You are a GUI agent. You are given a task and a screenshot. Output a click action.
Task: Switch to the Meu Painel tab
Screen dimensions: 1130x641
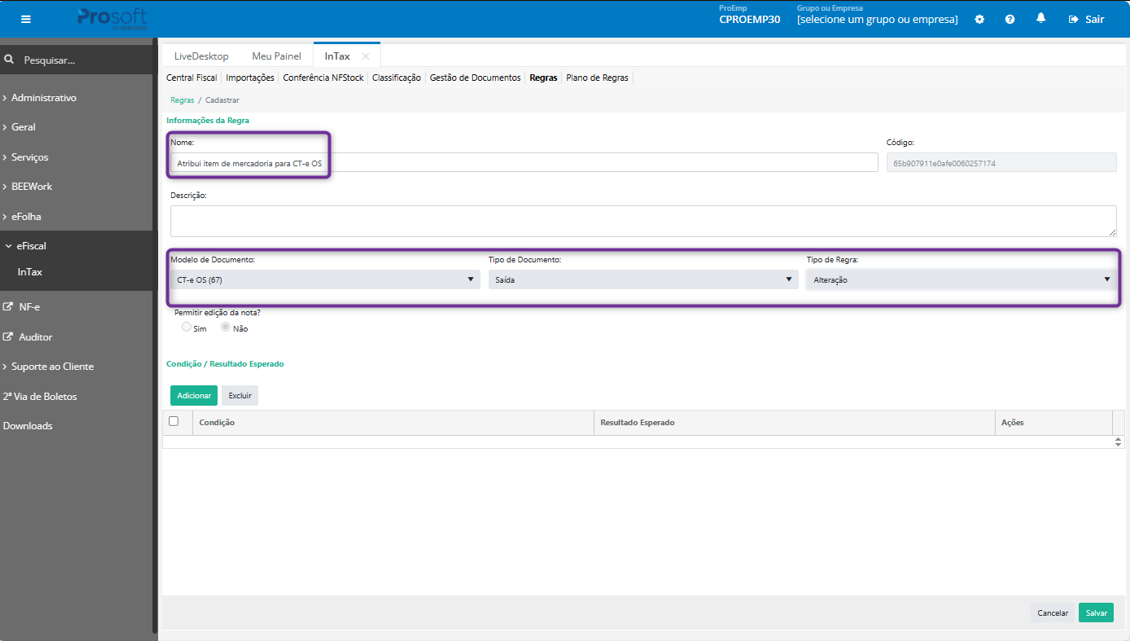coord(277,56)
